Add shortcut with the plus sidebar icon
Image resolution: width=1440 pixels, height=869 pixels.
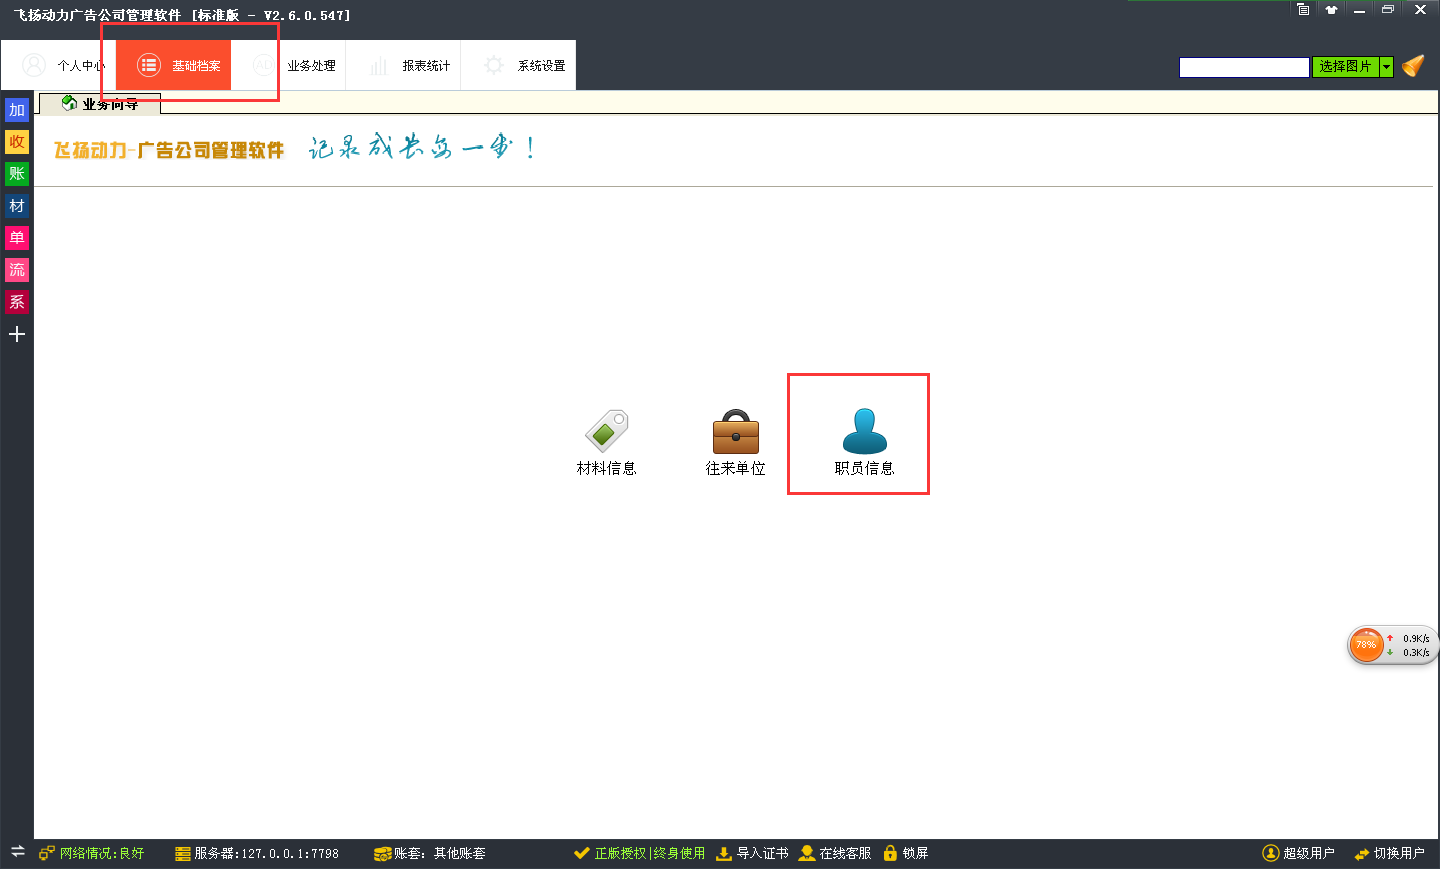17,334
